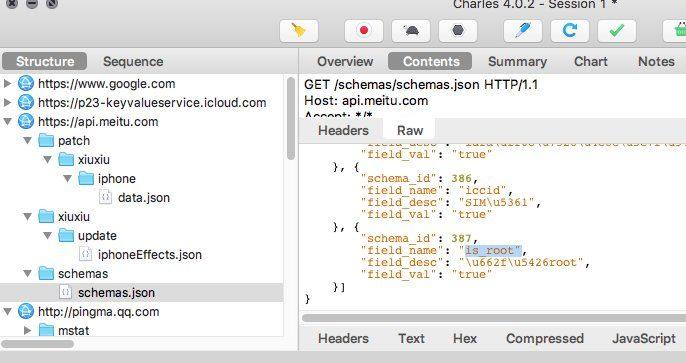Select the request Raw tab
Image resolution: width=686 pixels, height=363 pixels.
[x=410, y=130]
